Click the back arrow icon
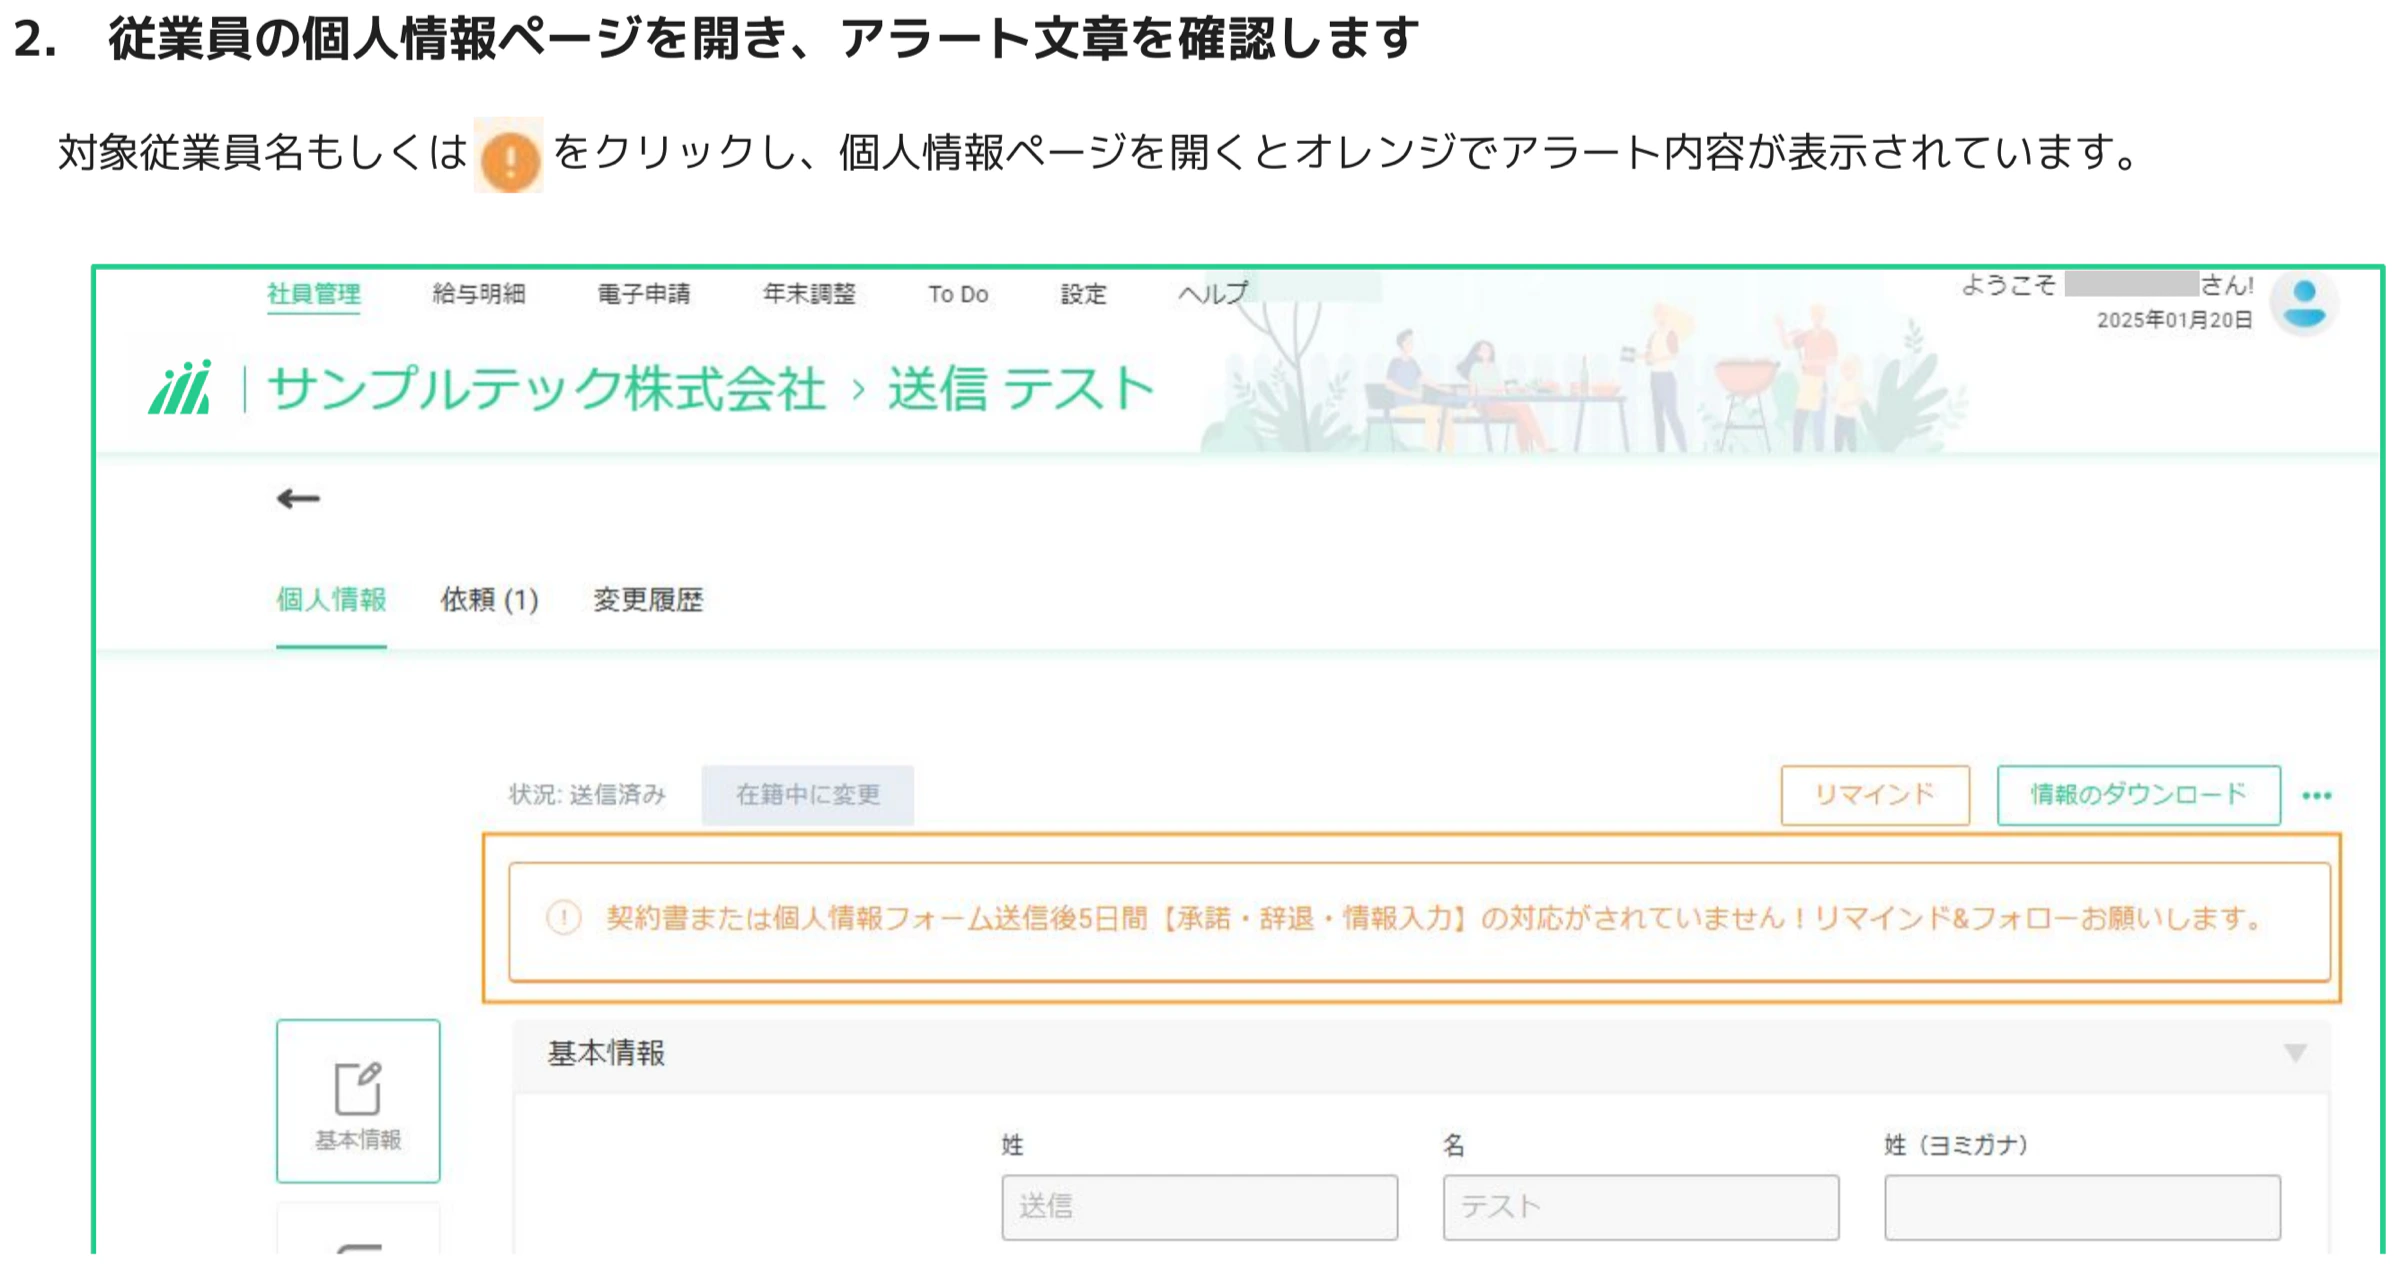 click(298, 498)
